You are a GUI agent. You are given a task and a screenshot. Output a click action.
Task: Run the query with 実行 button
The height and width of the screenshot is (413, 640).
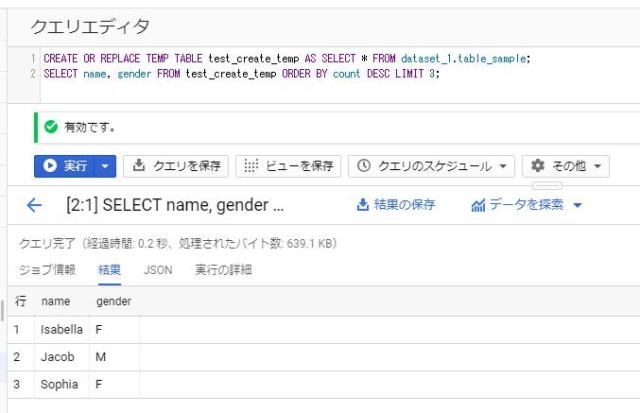[x=64, y=166]
